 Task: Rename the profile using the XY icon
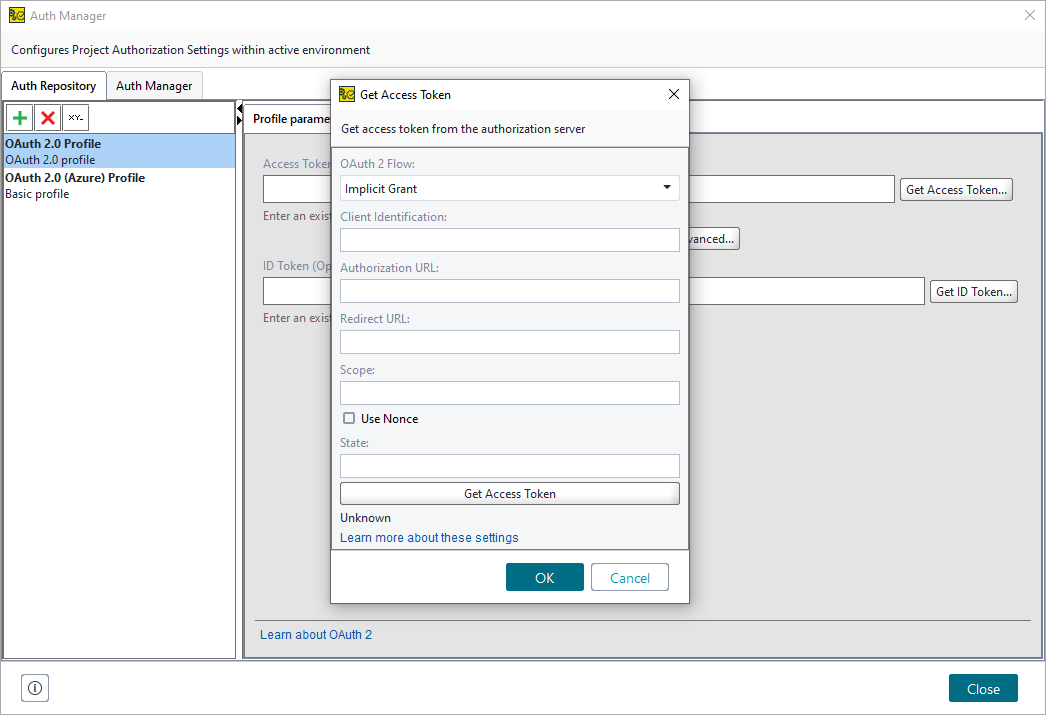point(75,117)
